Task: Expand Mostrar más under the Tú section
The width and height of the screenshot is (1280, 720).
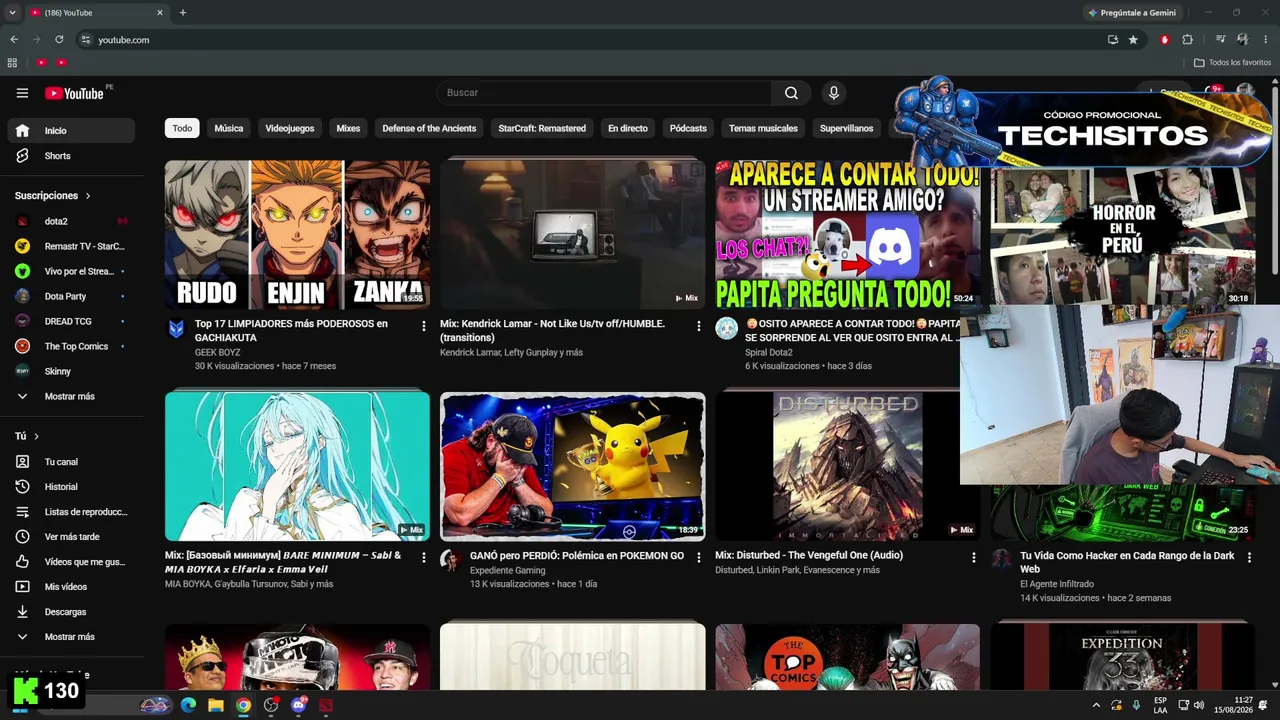Action: coord(71,637)
